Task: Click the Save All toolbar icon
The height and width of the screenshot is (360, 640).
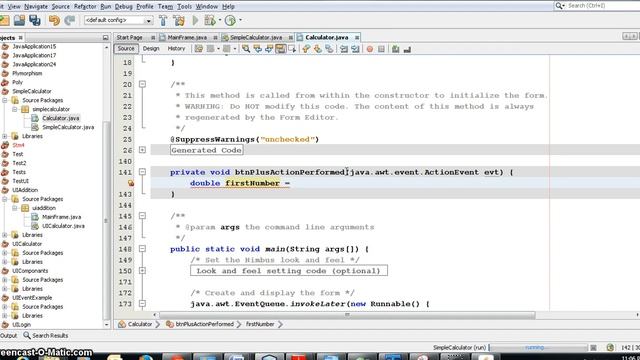Action: click(34, 20)
